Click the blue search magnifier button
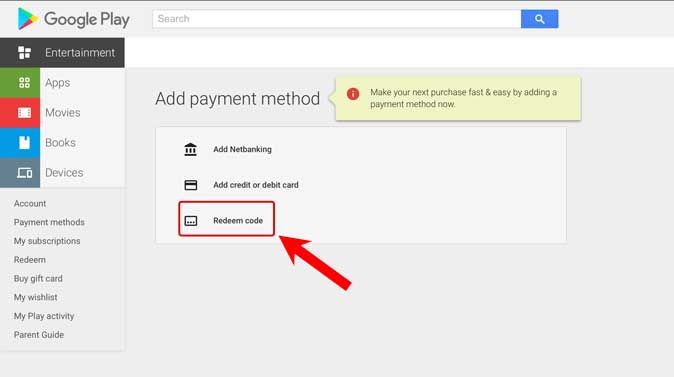 pos(539,19)
